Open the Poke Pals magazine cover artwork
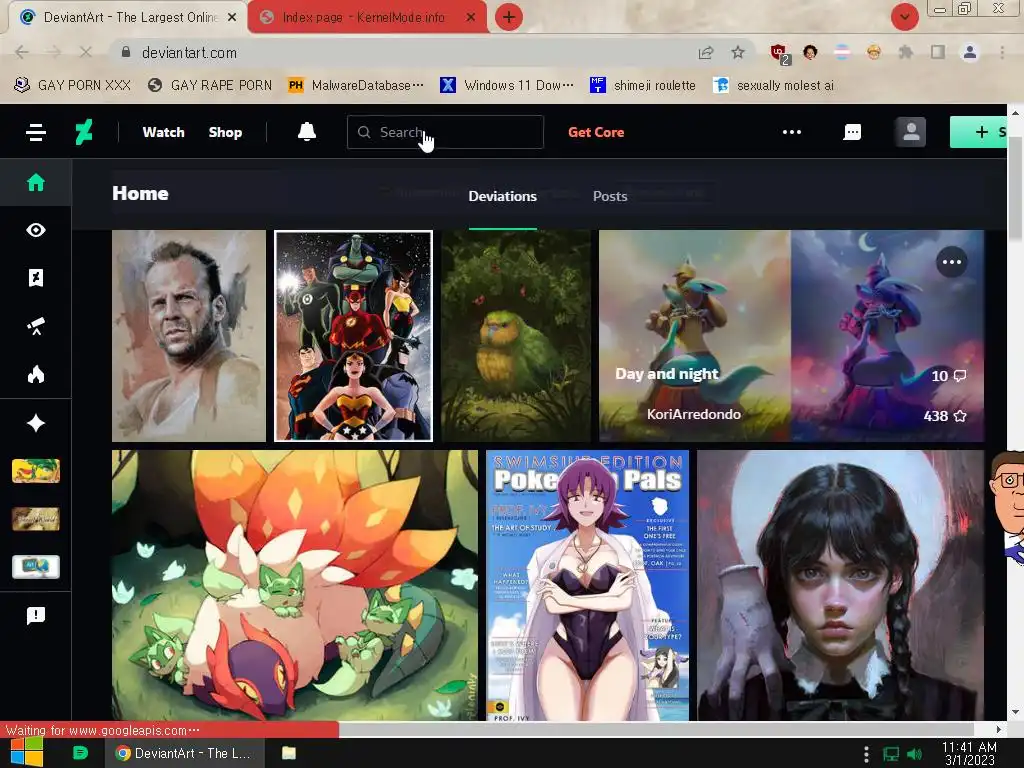 click(587, 585)
